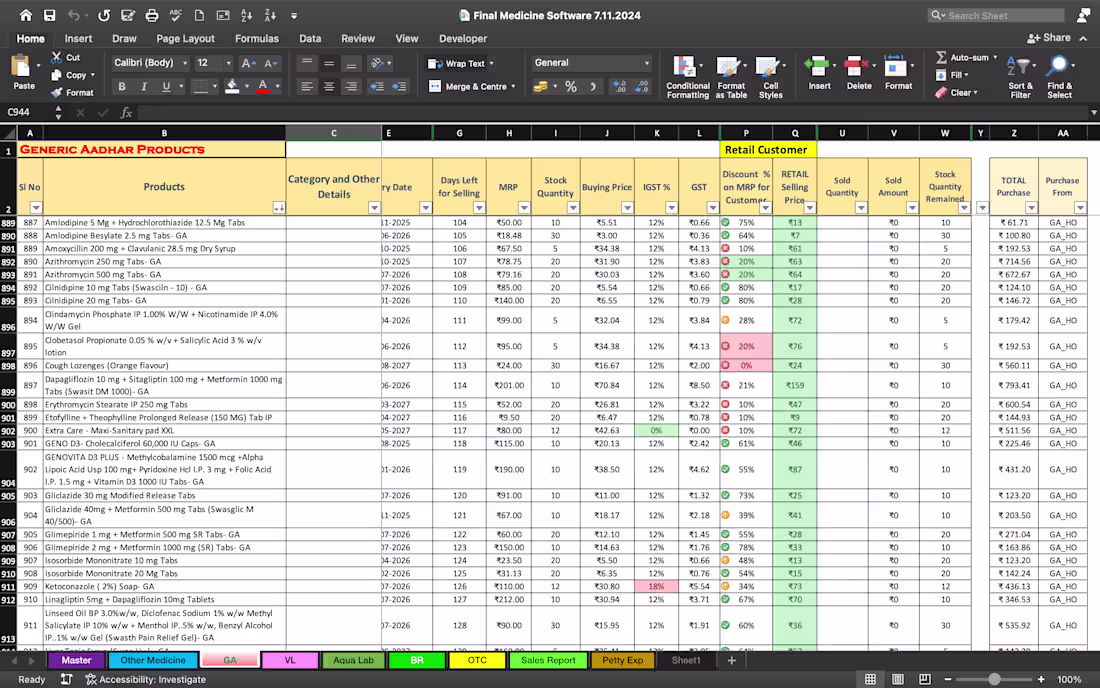
Task: Open Cell Styles gallery
Action: coord(770,76)
